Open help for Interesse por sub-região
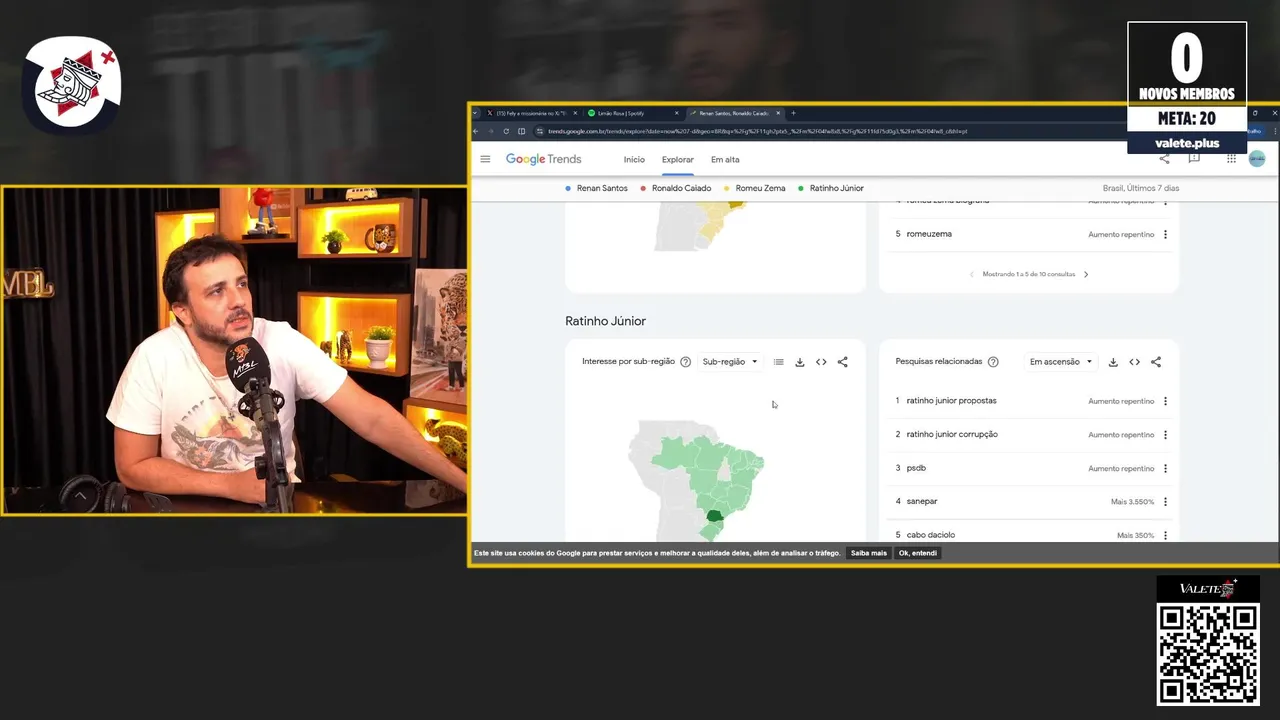Viewport: 1280px width, 720px height. point(685,362)
